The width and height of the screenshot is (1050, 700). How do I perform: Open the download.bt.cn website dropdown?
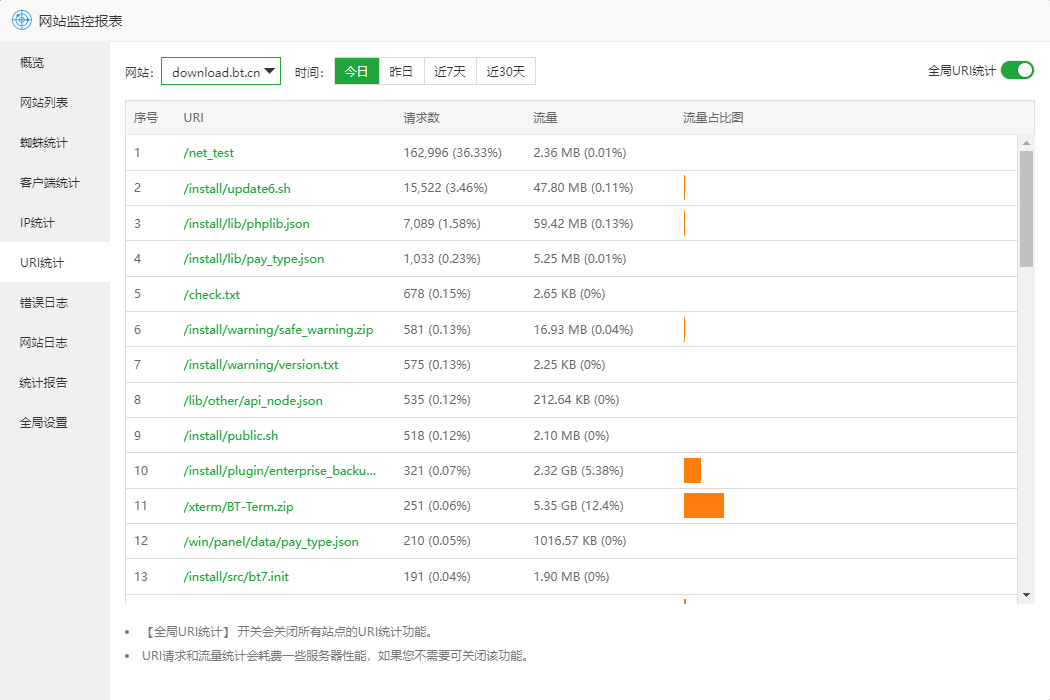pyautogui.click(x=221, y=71)
